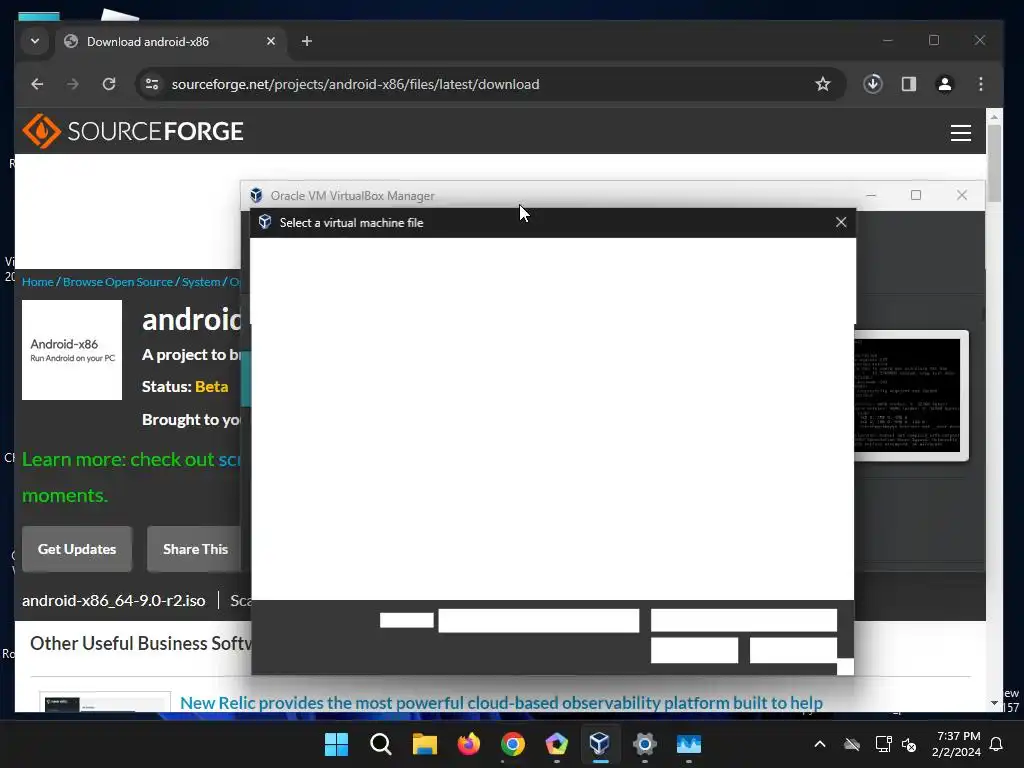
Task: Open the SourceForge hamburger menu
Action: point(961,133)
